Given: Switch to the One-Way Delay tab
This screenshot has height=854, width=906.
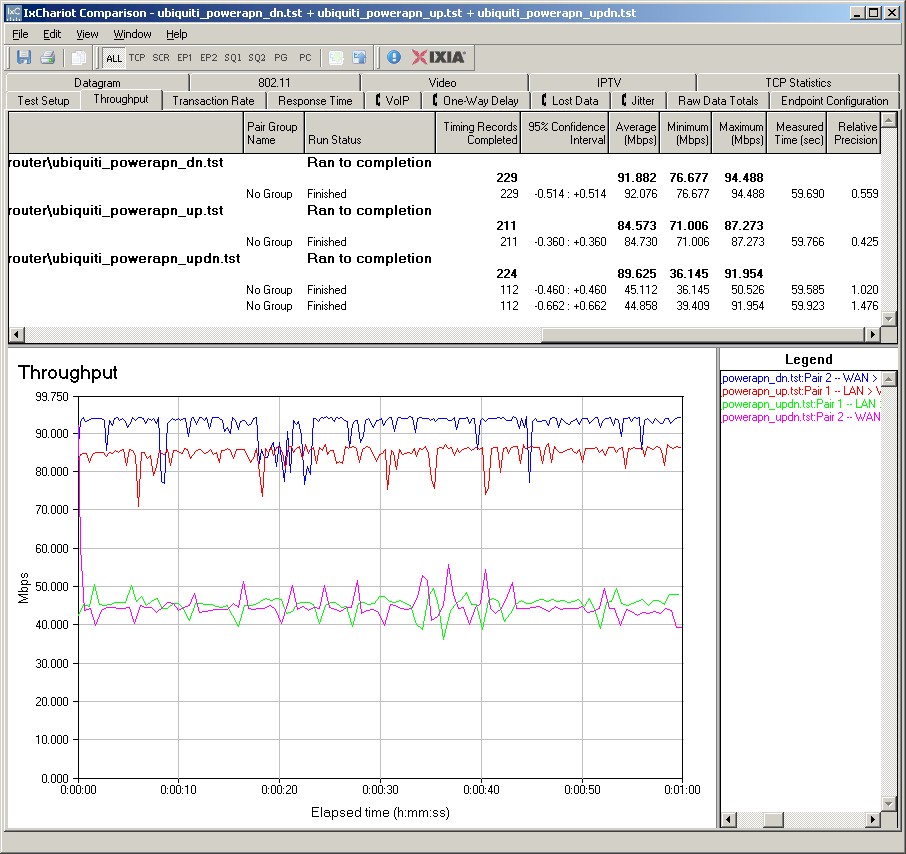Looking at the screenshot, I should (x=476, y=101).
